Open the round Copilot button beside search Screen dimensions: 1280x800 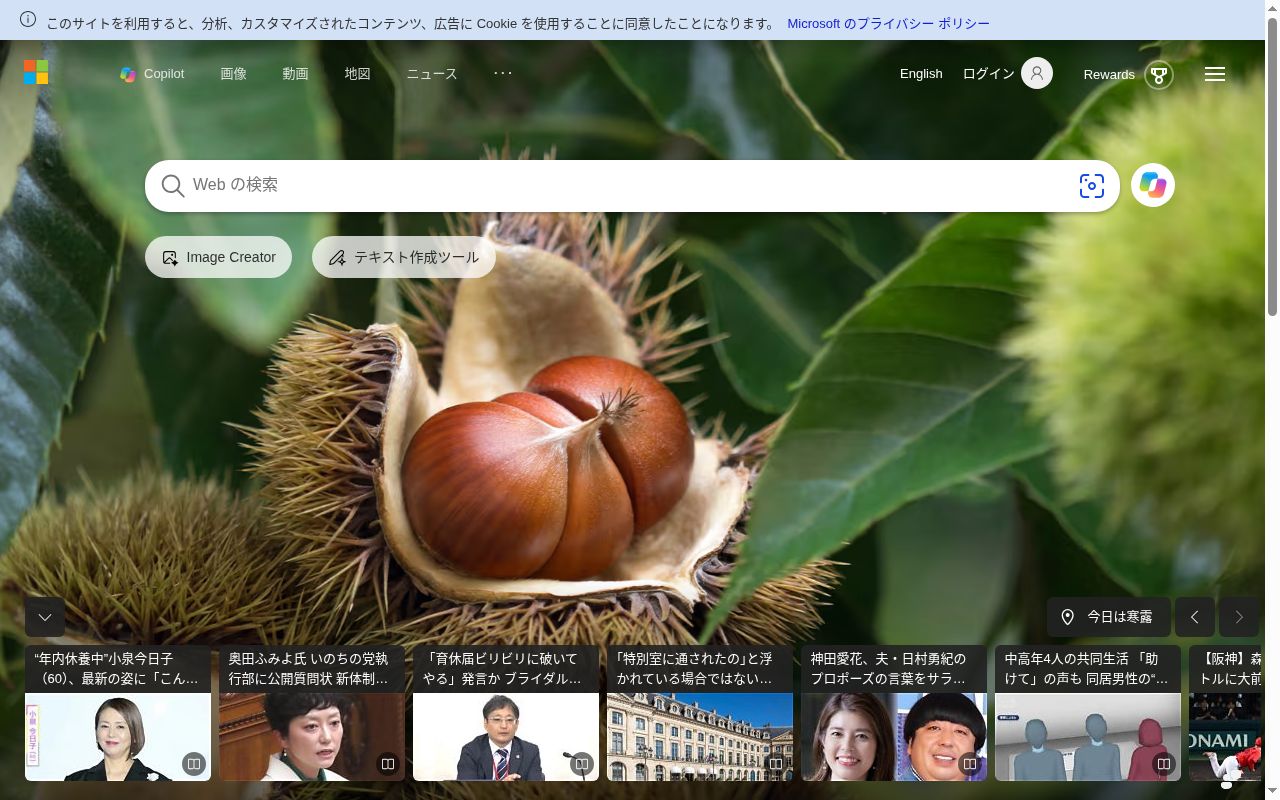[x=1153, y=185]
